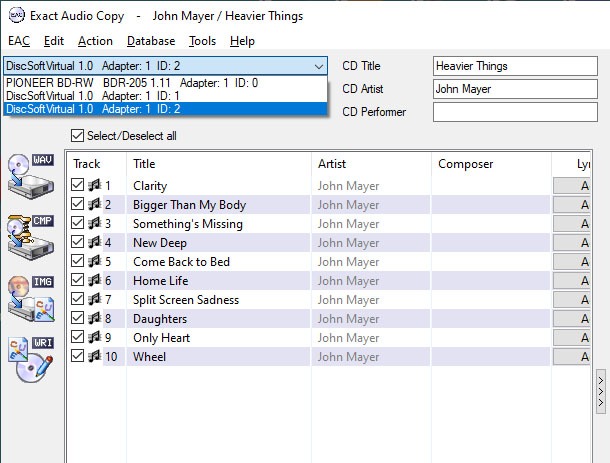Uncheck track 3 Something's Missing
Image resolution: width=610 pixels, height=463 pixels.
pos(77,223)
